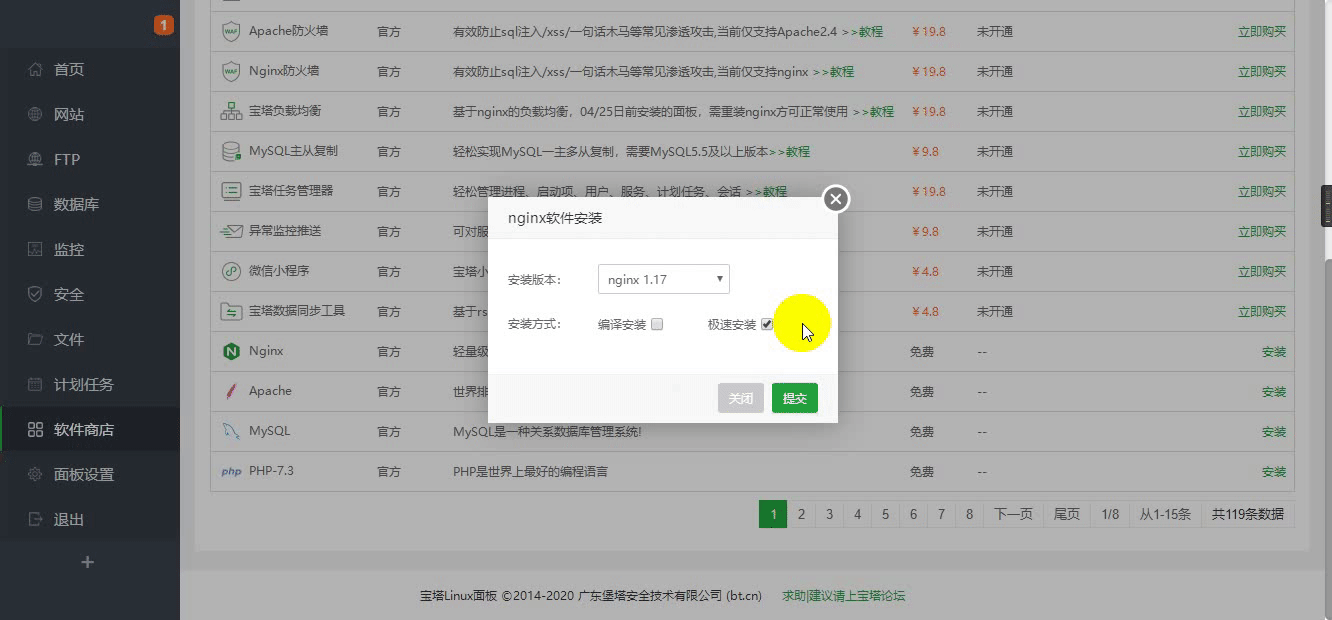The height and width of the screenshot is (620, 1332).
Task: Click 安装 link for Nginx row
Action: click(x=1274, y=351)
